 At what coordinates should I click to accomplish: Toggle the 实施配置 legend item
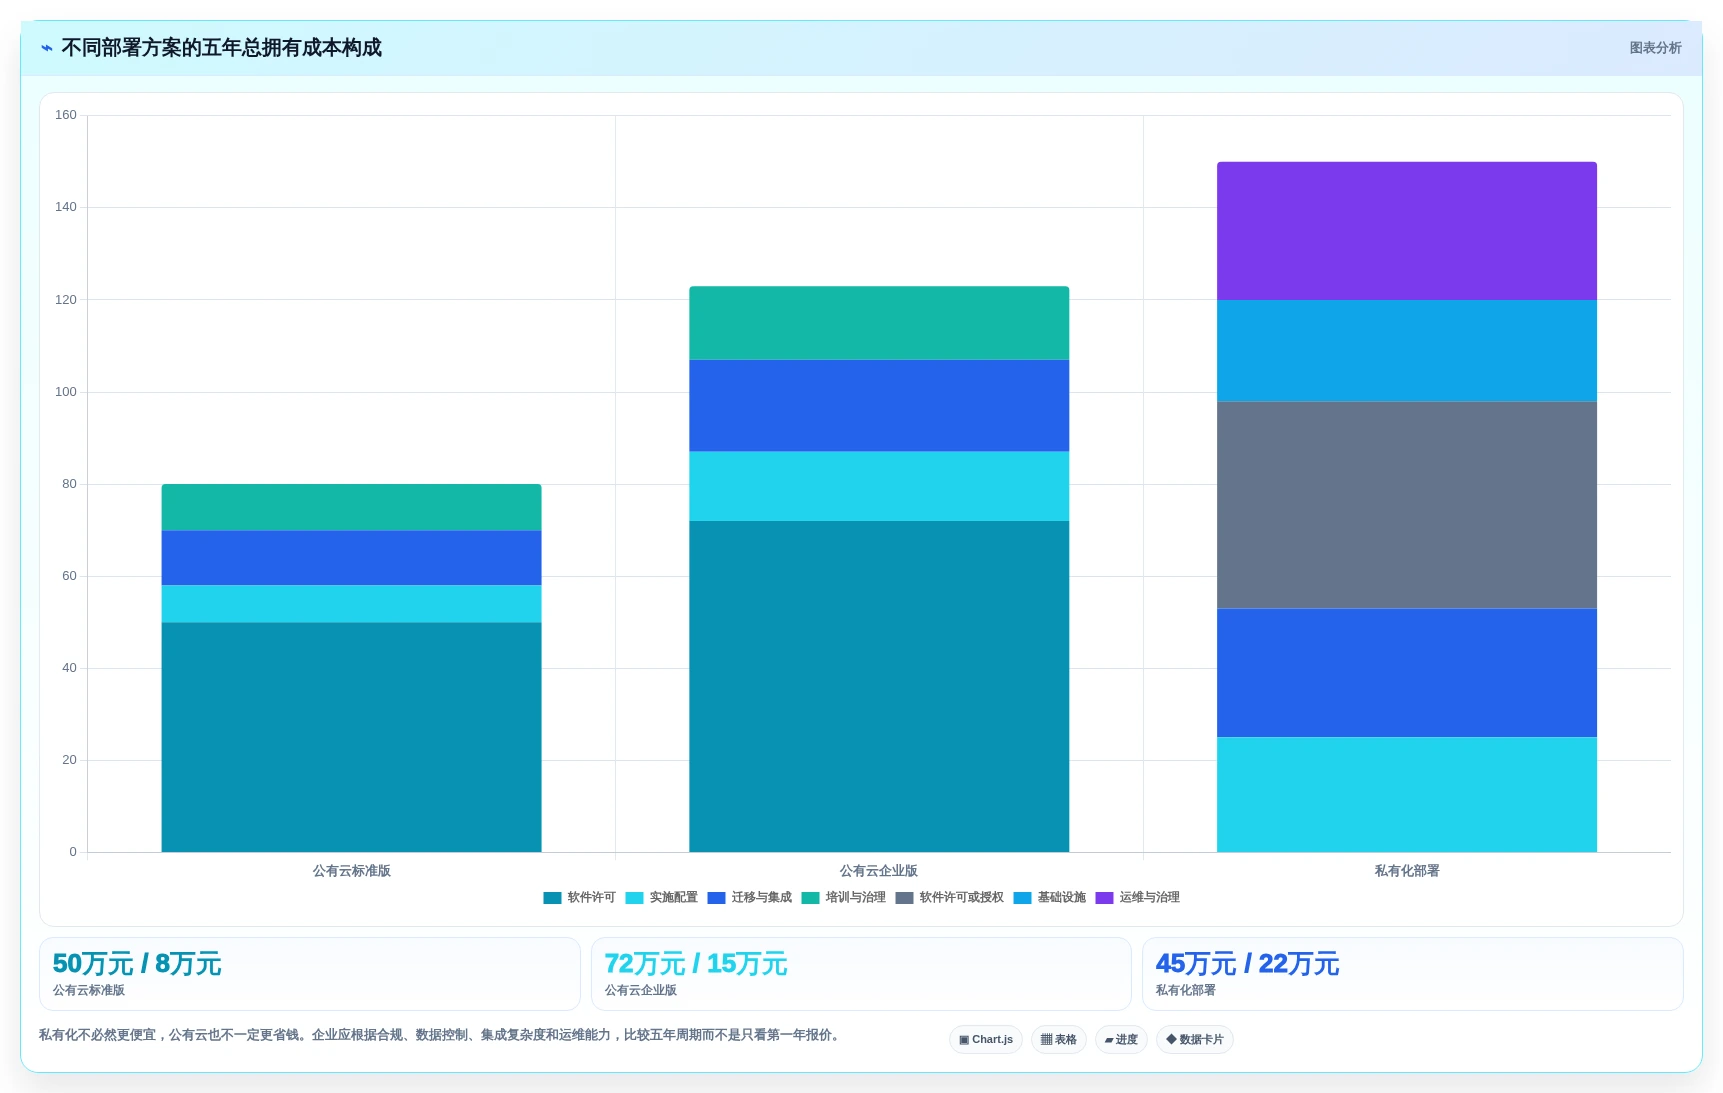tap(661, 898)
